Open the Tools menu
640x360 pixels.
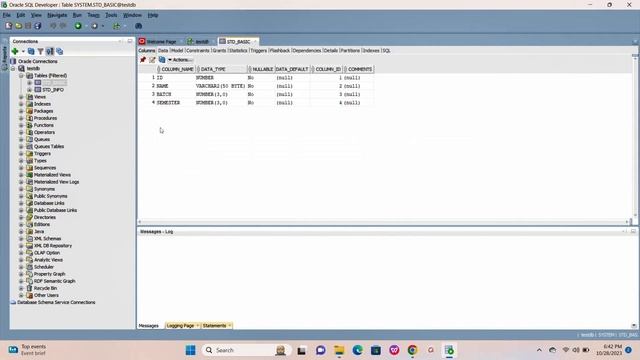[x=111, y=15]
